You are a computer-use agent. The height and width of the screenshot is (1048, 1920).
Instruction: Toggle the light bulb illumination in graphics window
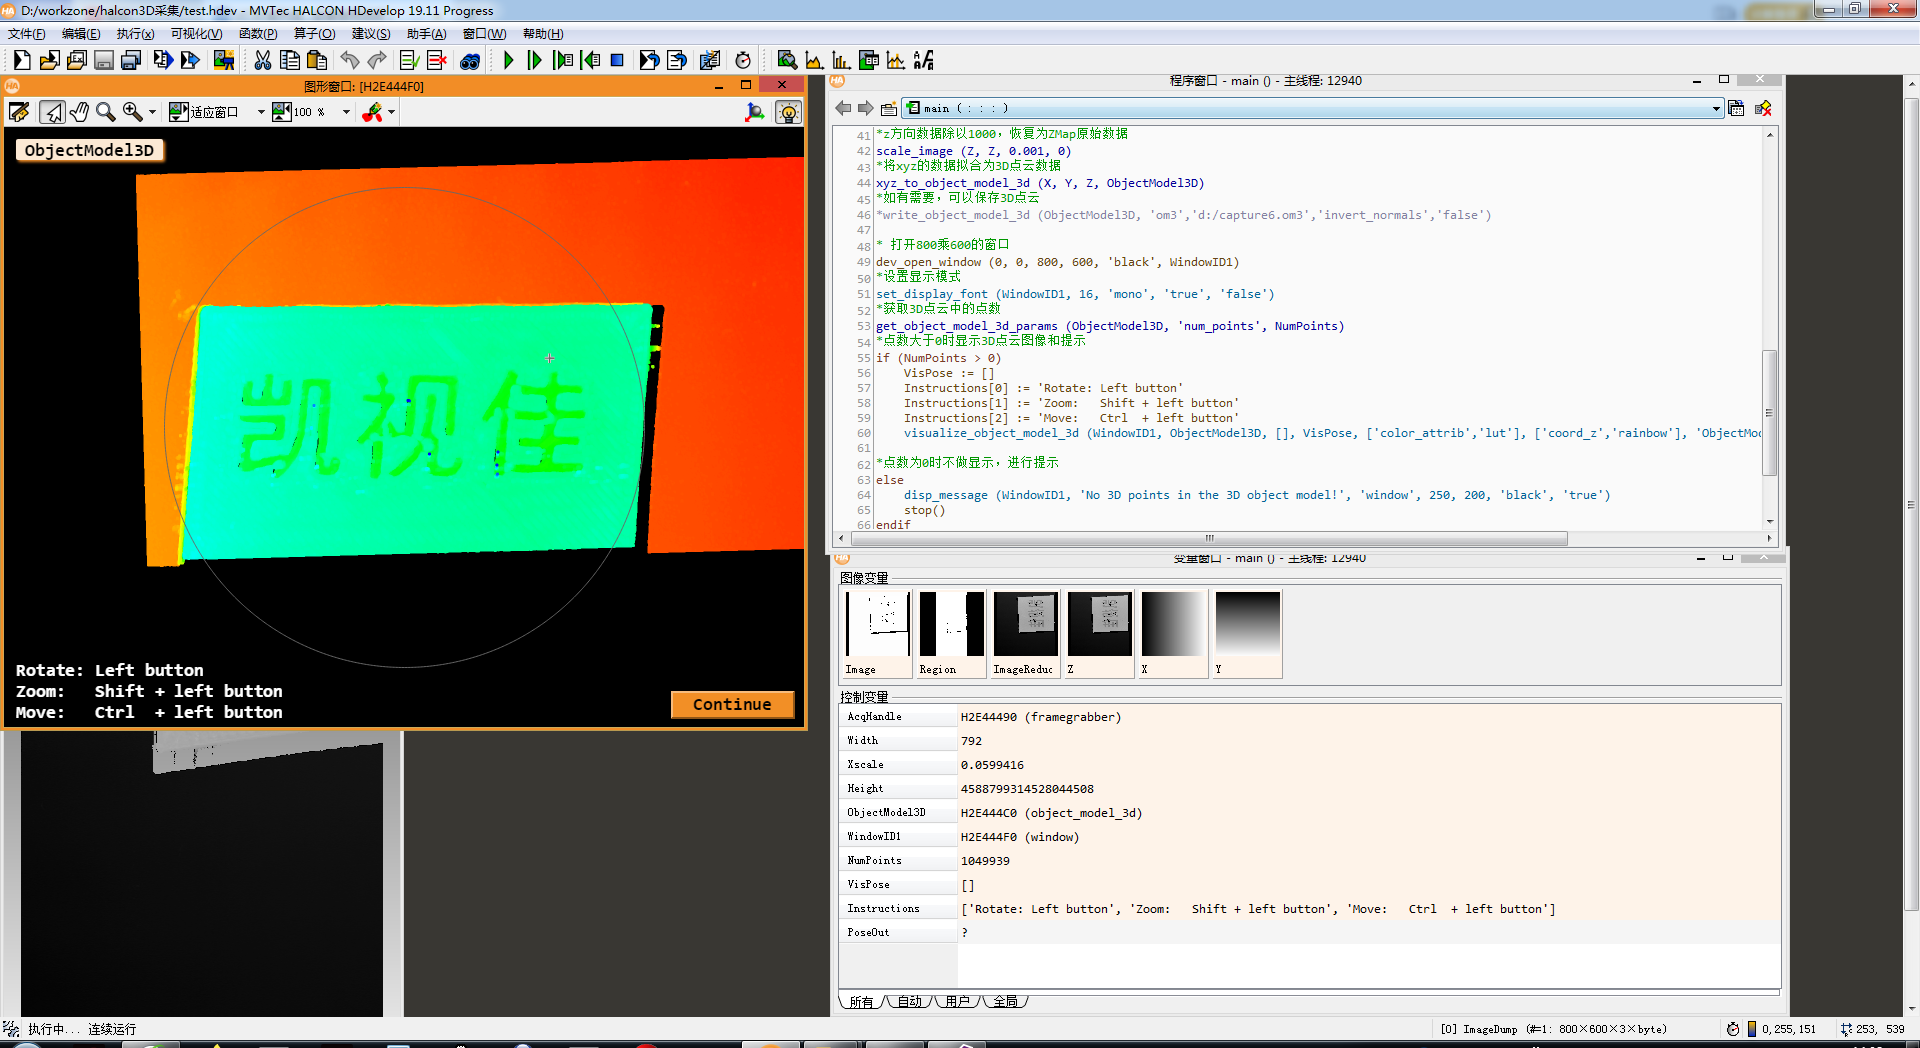(788, 112)
